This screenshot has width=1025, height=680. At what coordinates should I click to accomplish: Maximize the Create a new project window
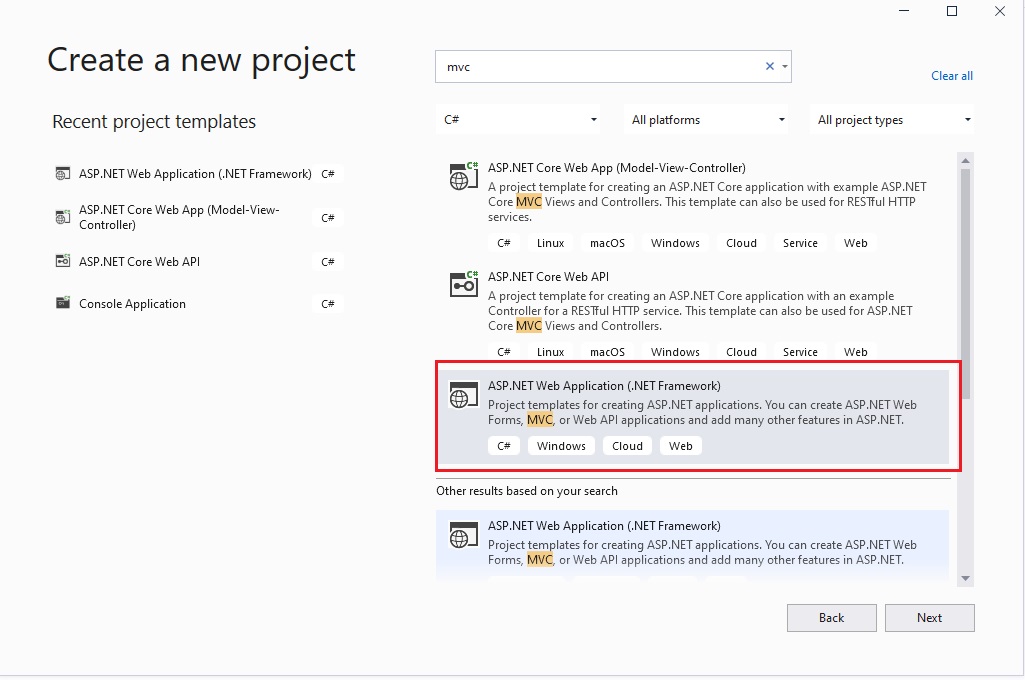pos(952,11)
